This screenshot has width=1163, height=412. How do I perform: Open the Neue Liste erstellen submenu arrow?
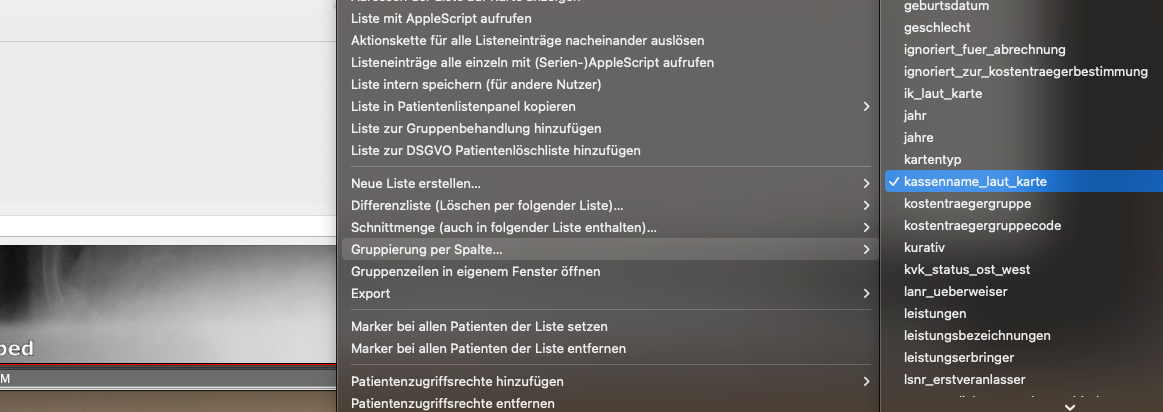[x=866, y=183]
